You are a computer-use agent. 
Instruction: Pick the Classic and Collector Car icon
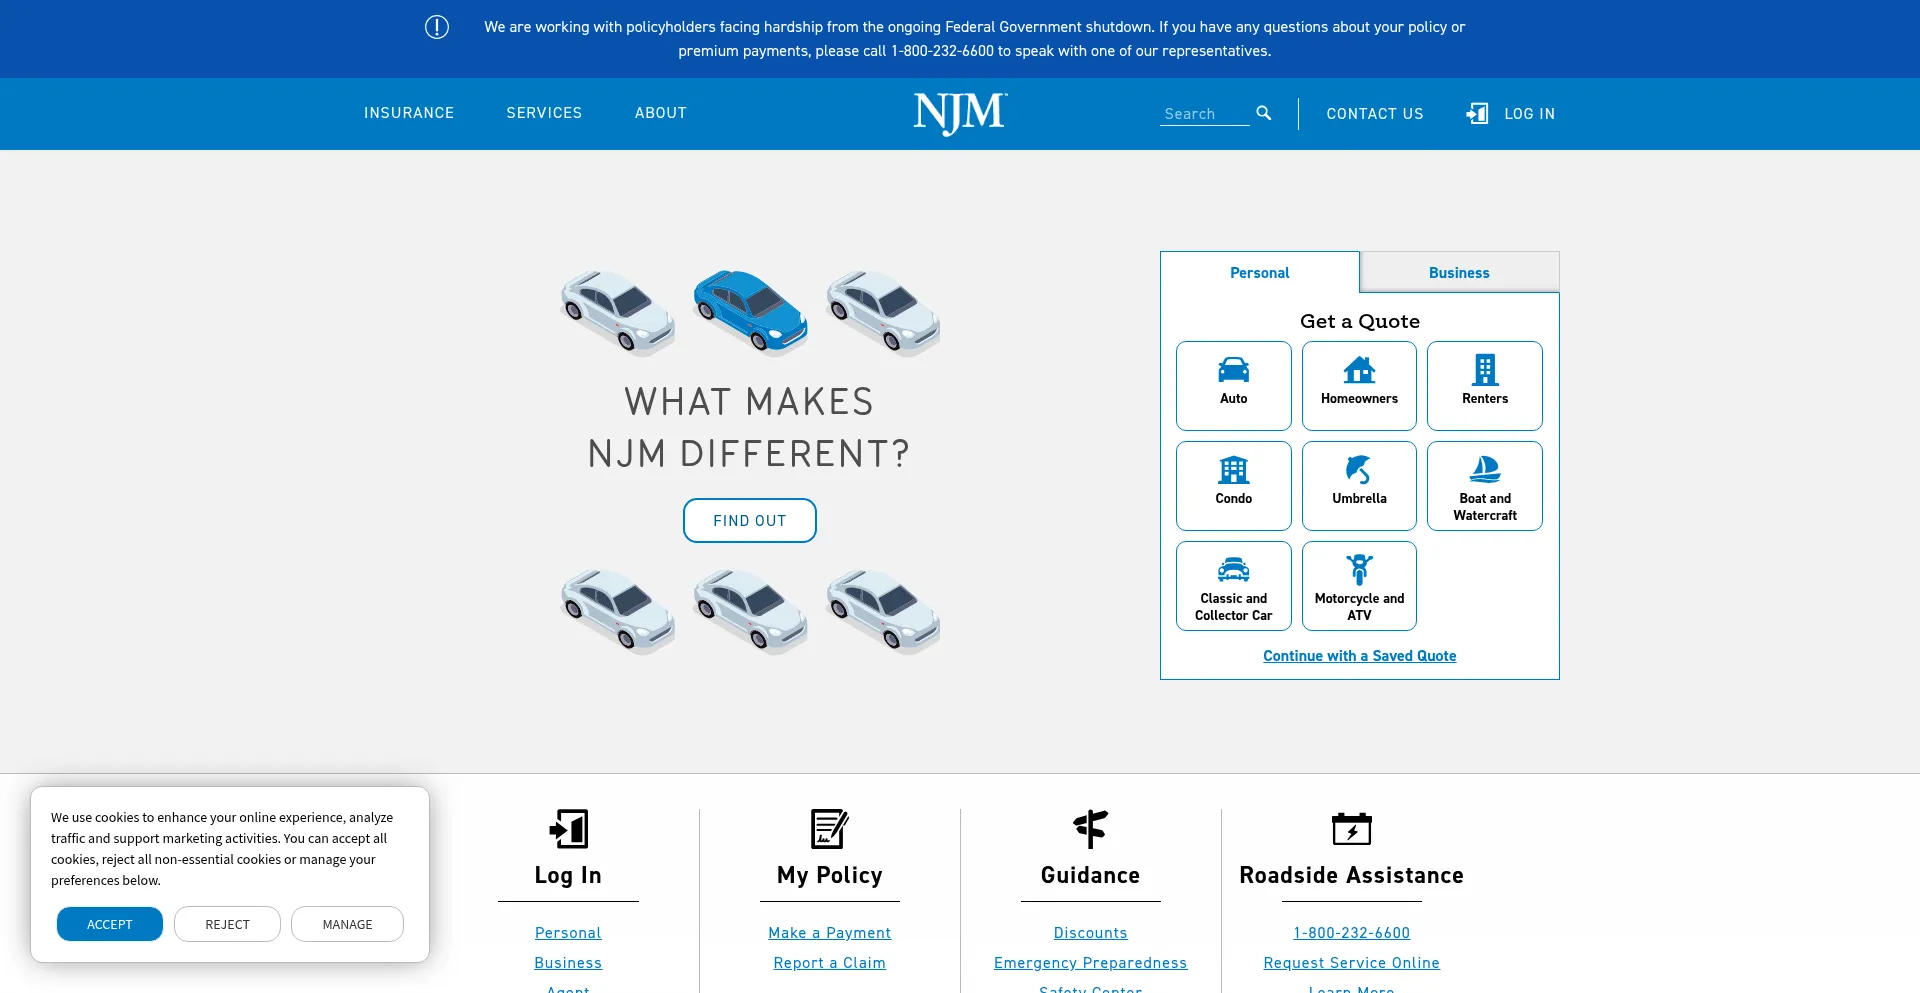click(x=1234, y=570)
